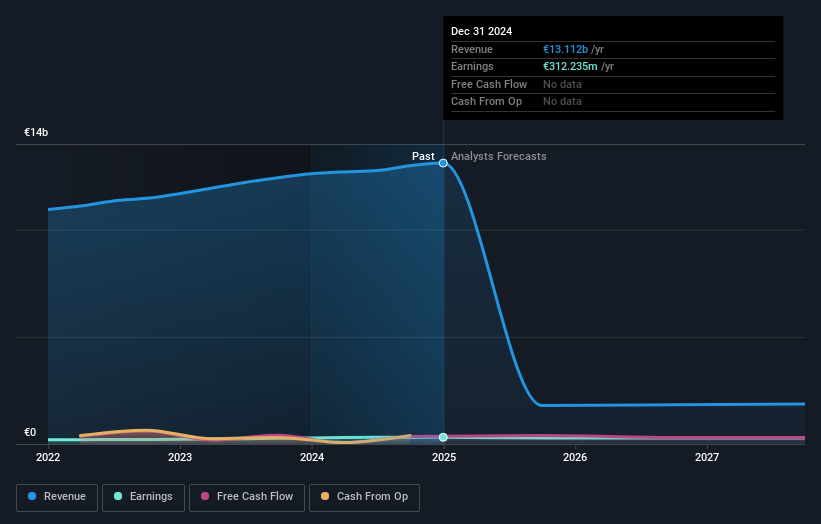Viewport: 821px width, 524px height.
Task: Click the €0 y-axis label
Action: coord(30,432)
